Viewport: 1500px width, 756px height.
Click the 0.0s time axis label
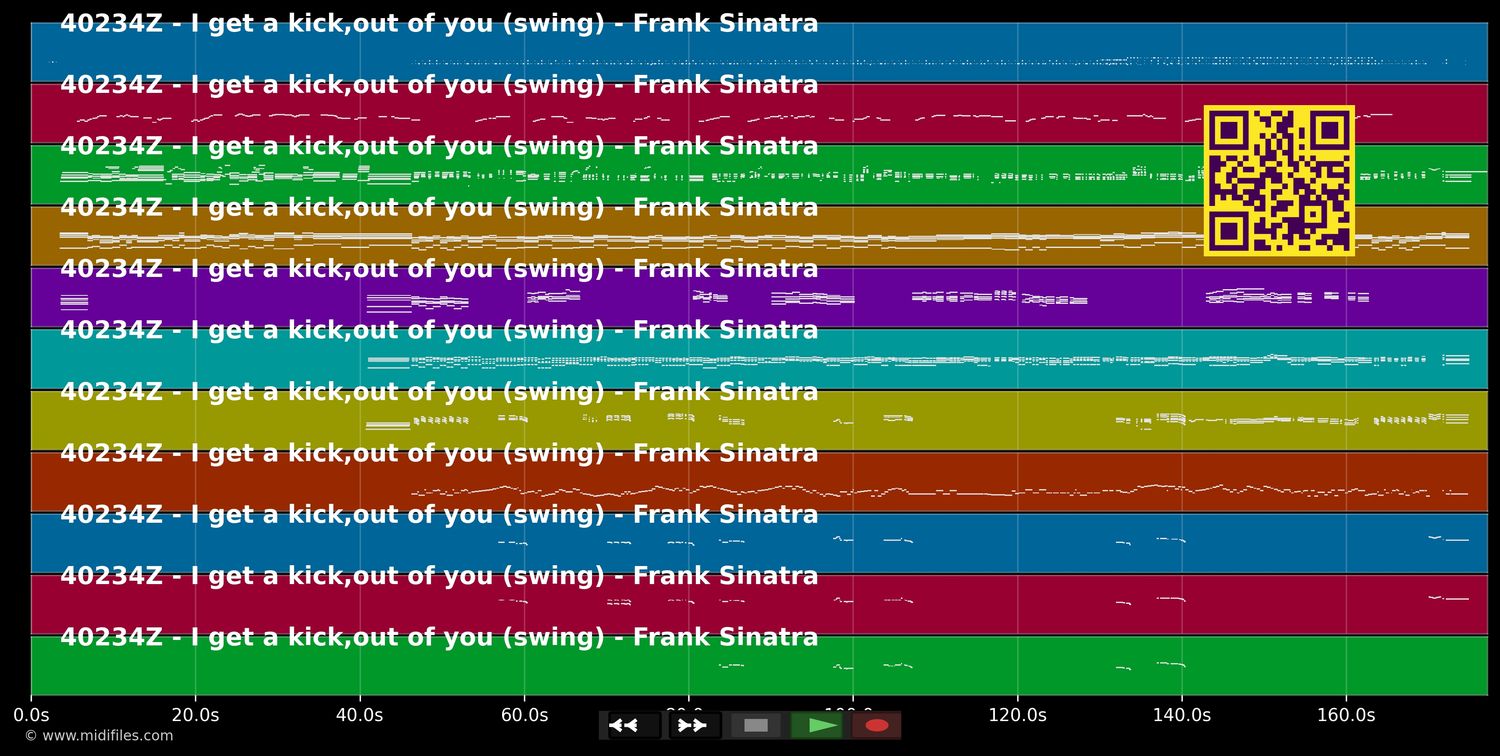(31, 715)
